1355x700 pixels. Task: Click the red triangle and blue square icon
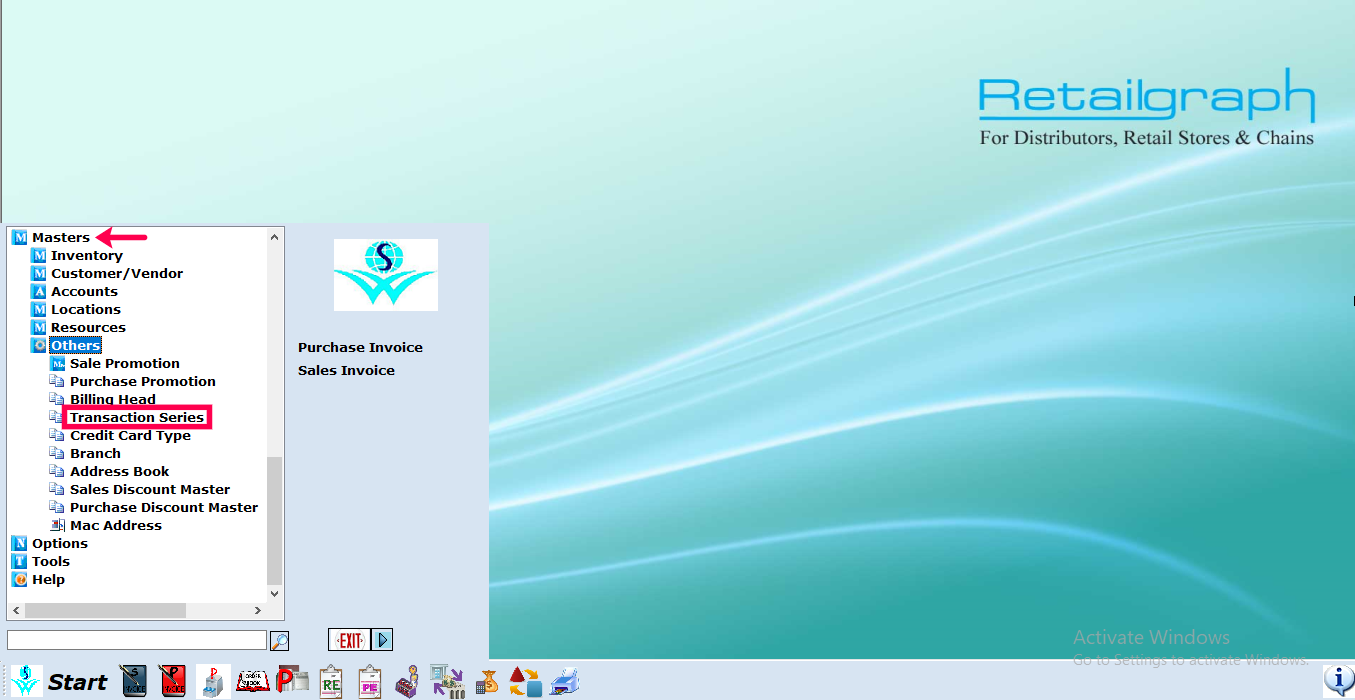coord(525,682)
